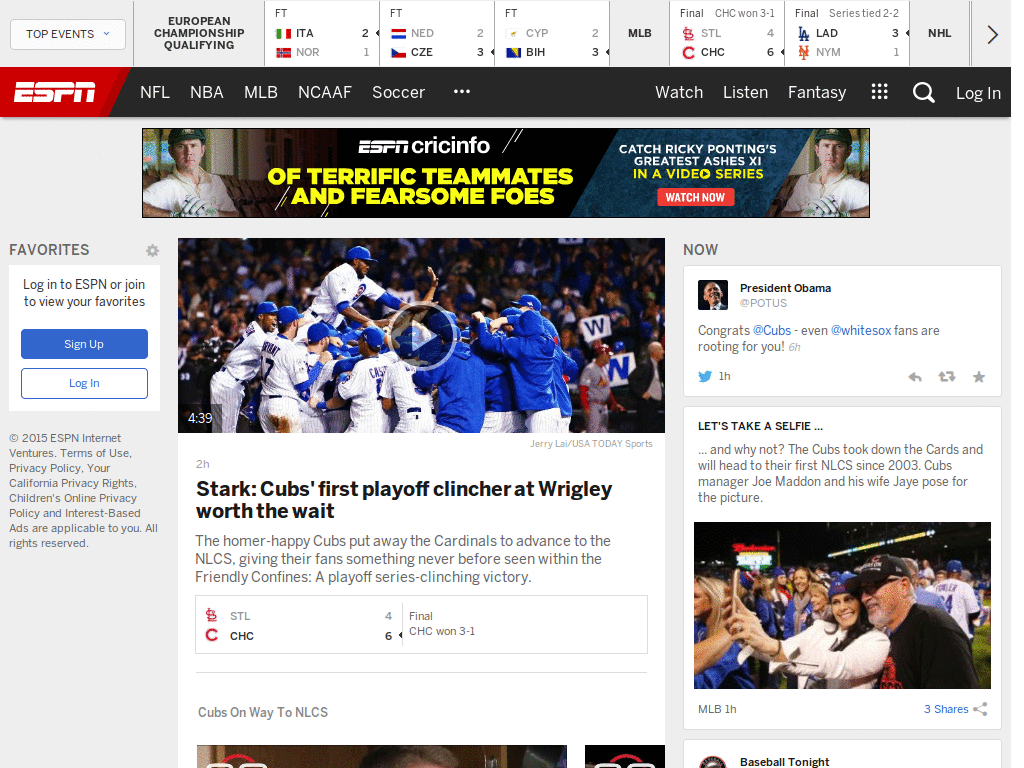Reply to President Obama's tweet
This screenshot has height=768, width=1024.
915,377
